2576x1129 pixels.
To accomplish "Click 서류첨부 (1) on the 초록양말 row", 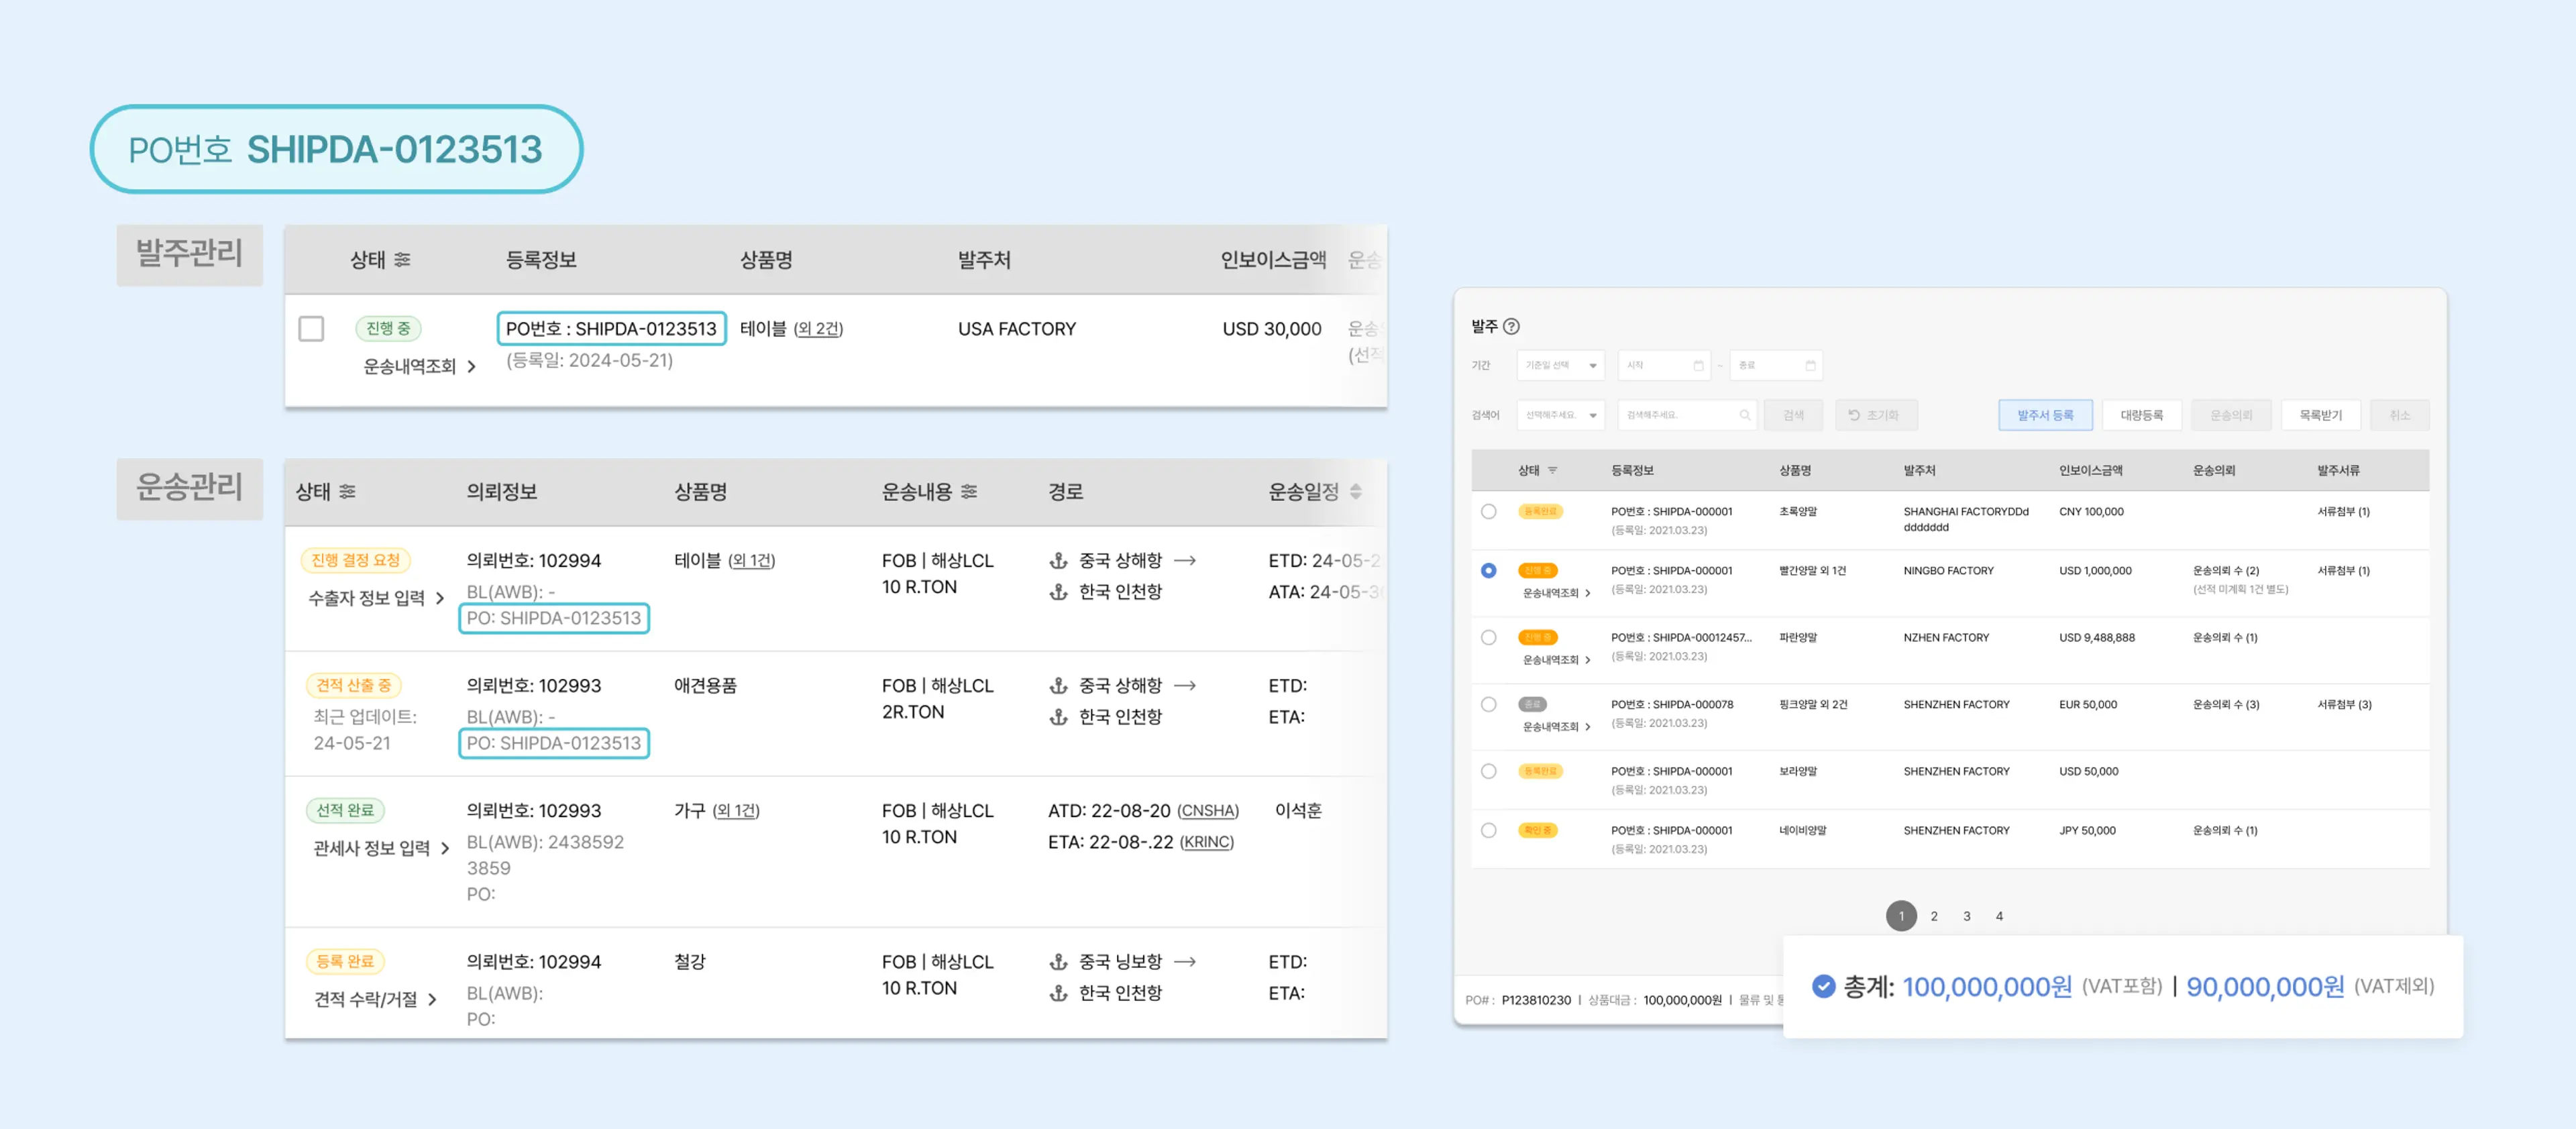I will click(2343, 511).
